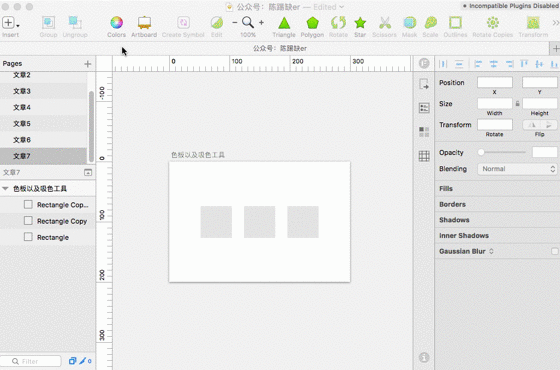Open the Blending mode dropdown
This screenshot has height=370, width=560.
click(517, 169)
